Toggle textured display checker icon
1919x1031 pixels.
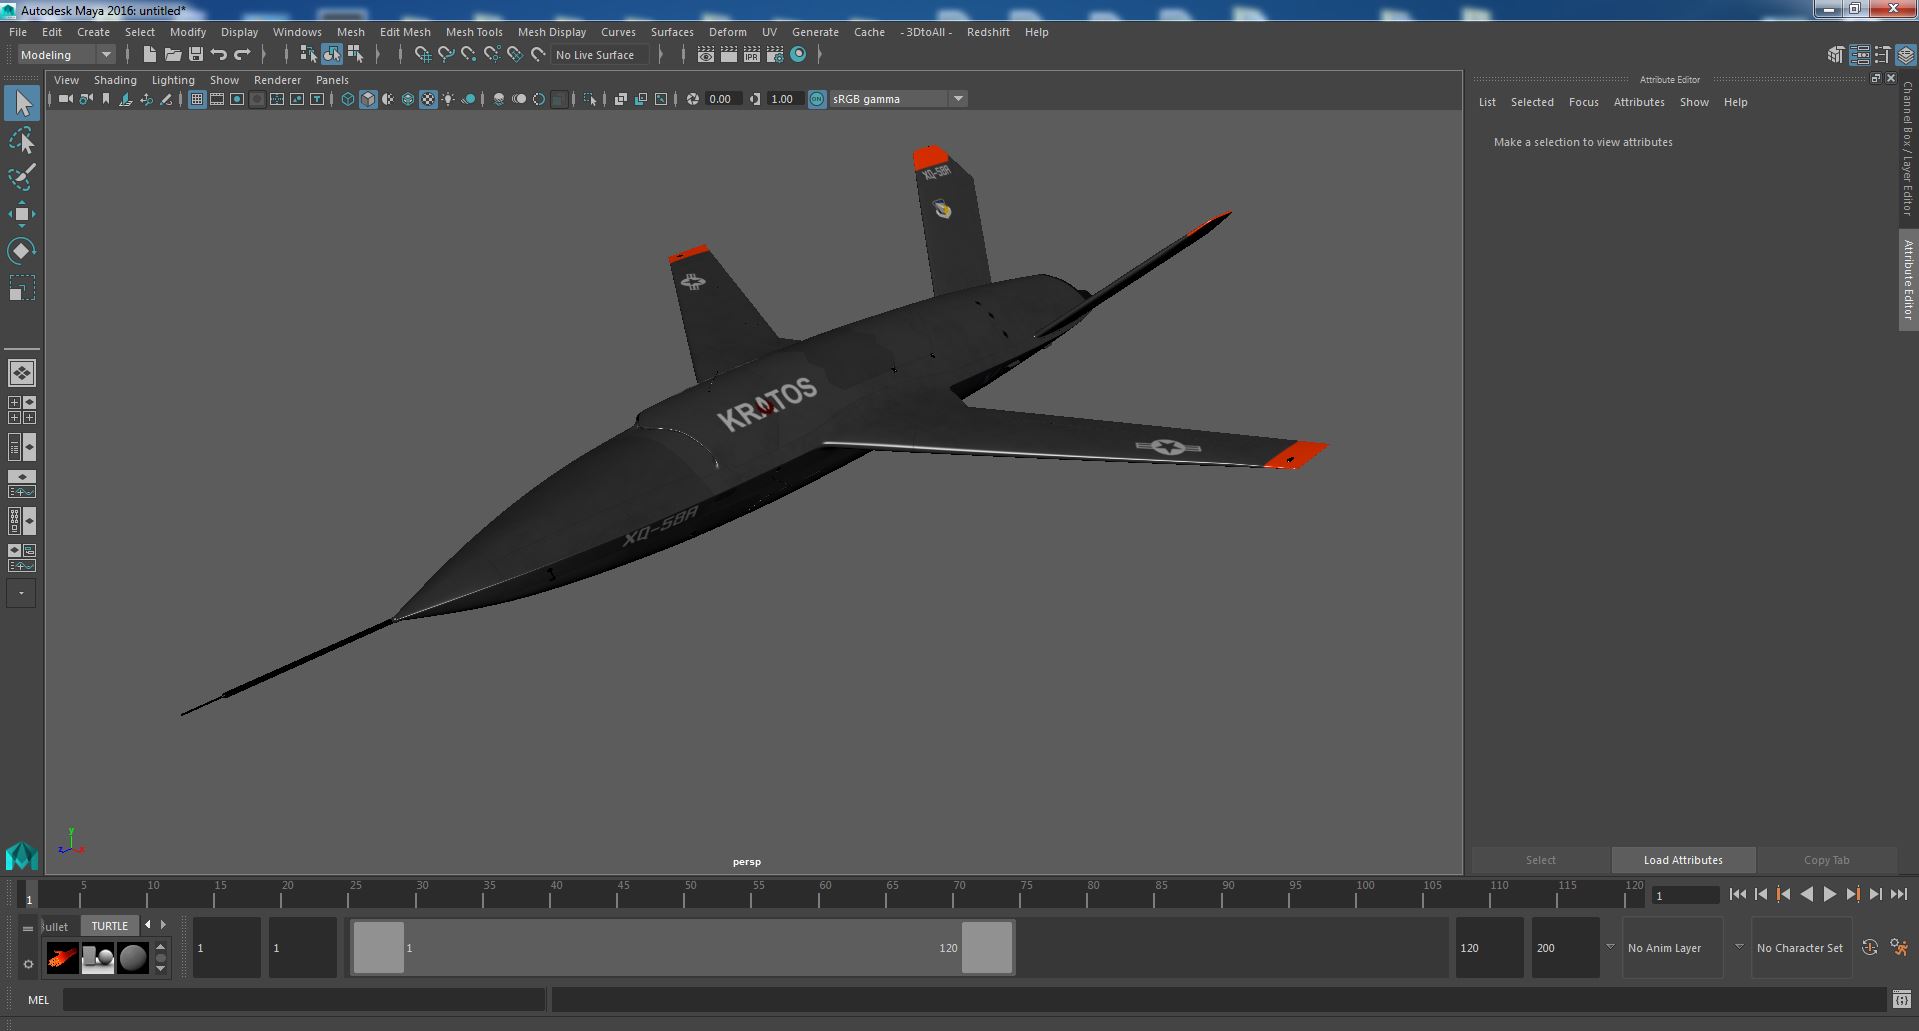coord(428,99)
